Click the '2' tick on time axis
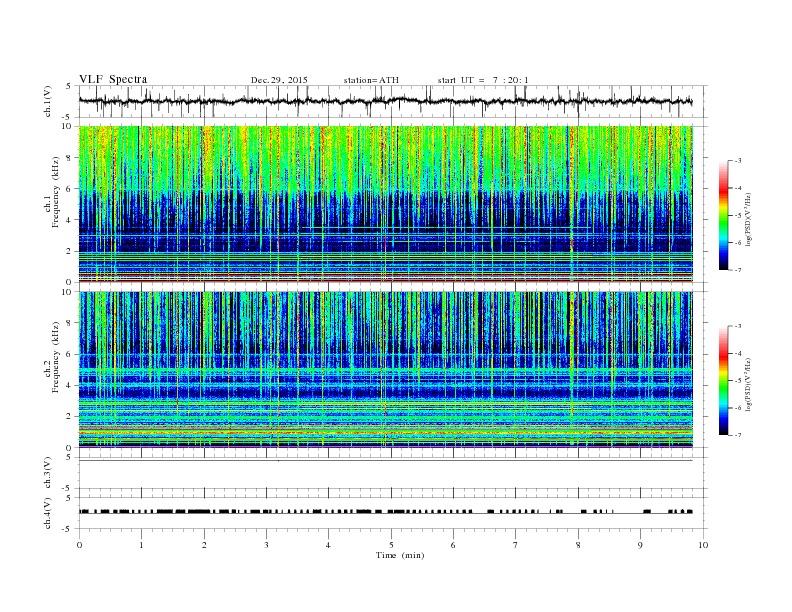The height and width of the screenshot is (612, 792). click(x=204, y=545)
